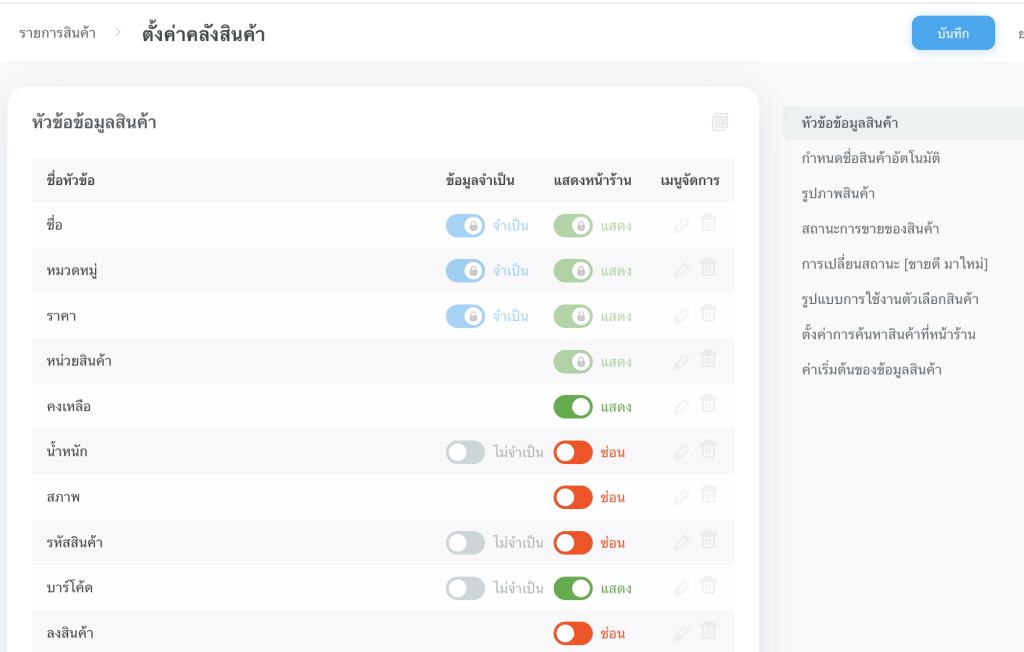Turn off storefront display for บาร์โค้ด
Image resolution: width=1024 pixels, height=652 pixels.
pyautogui.click(x=573, y=588)
